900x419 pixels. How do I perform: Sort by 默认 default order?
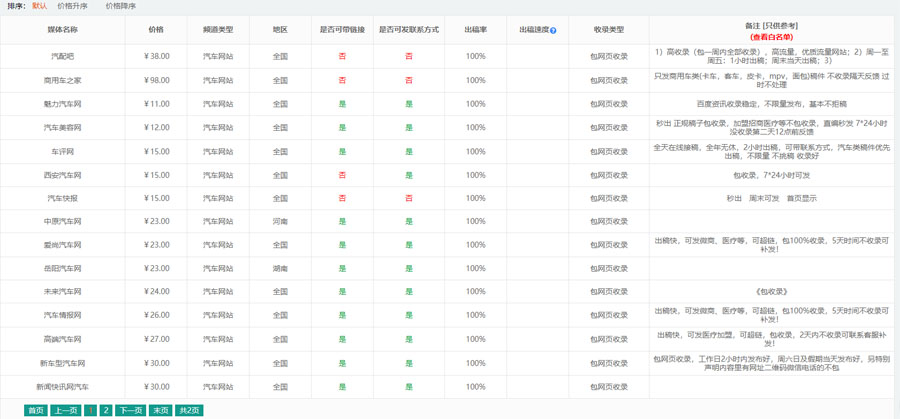[x=39, y=6]
